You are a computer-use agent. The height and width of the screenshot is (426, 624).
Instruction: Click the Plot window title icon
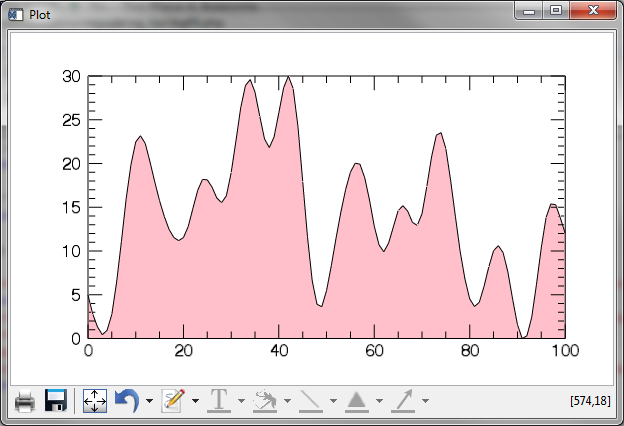pyautogui.click(x=16, y=15)
